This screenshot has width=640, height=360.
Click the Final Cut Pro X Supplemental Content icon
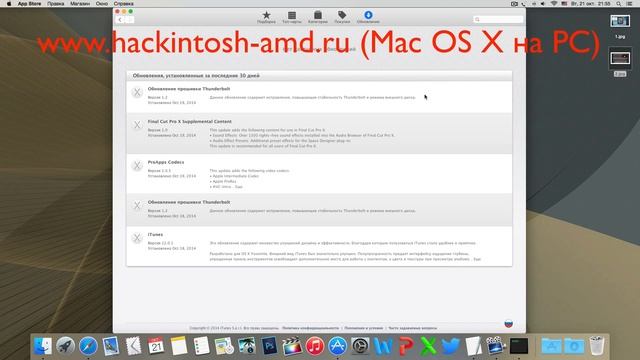tap(137, 125)
